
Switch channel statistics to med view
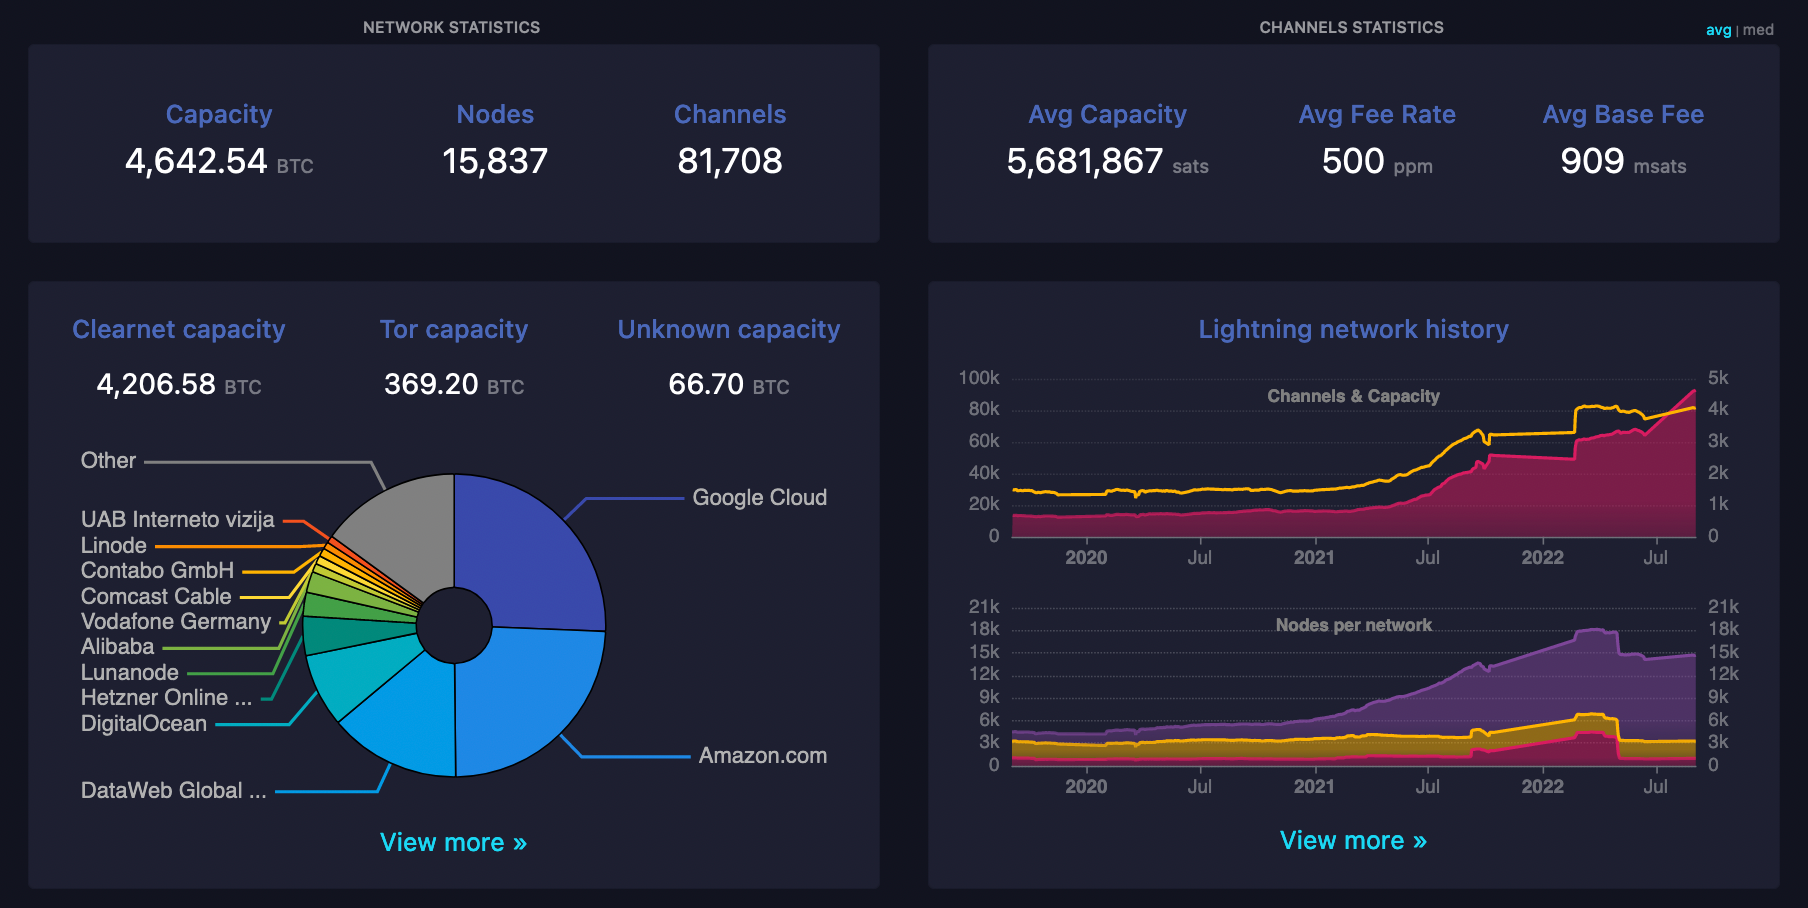tap(1758, 30)
